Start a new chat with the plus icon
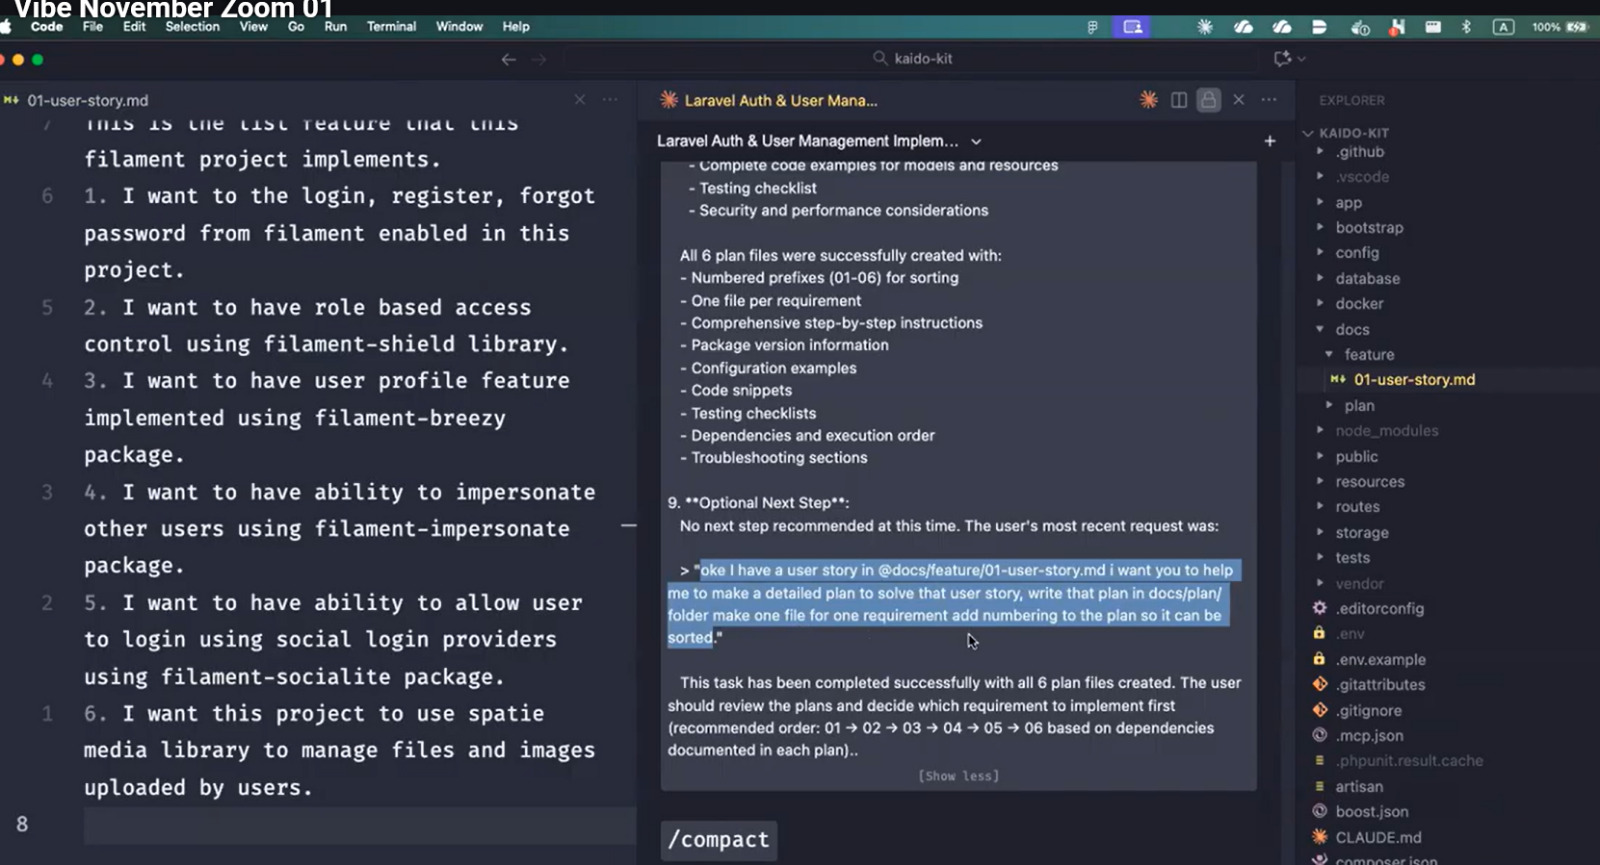1600x865 pixels. (x=1269, y=141)
